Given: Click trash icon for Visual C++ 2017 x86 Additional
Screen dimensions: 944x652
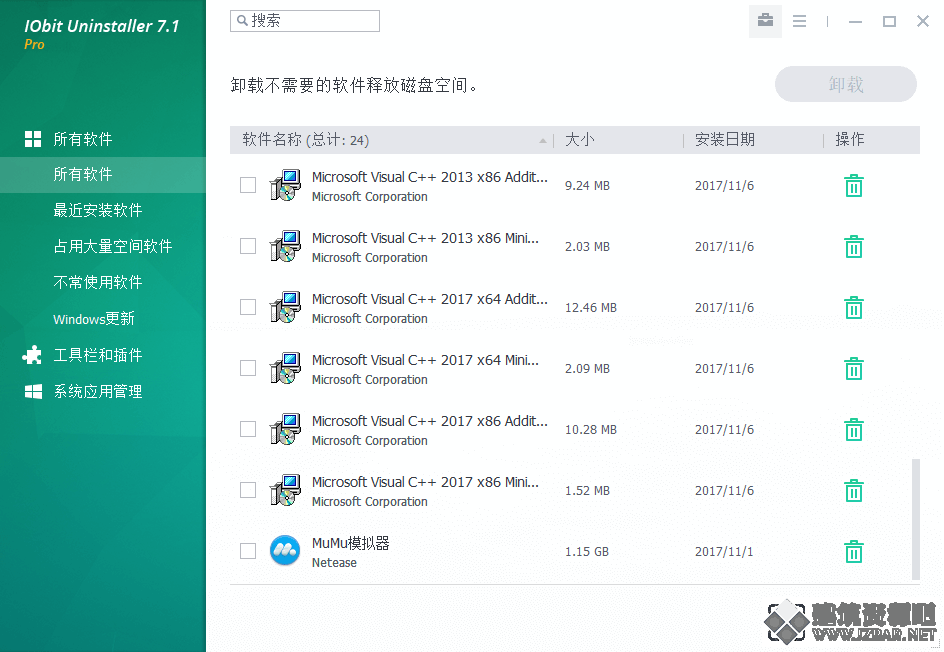Looking at the screenshot, I should (x=854, y=429).
